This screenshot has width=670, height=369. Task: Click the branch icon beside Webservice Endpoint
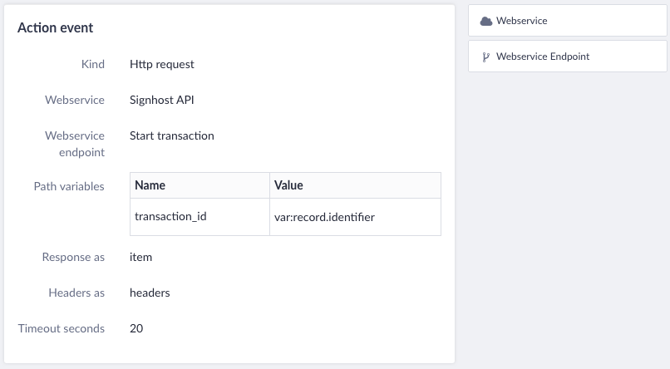(x=486, y=57)
